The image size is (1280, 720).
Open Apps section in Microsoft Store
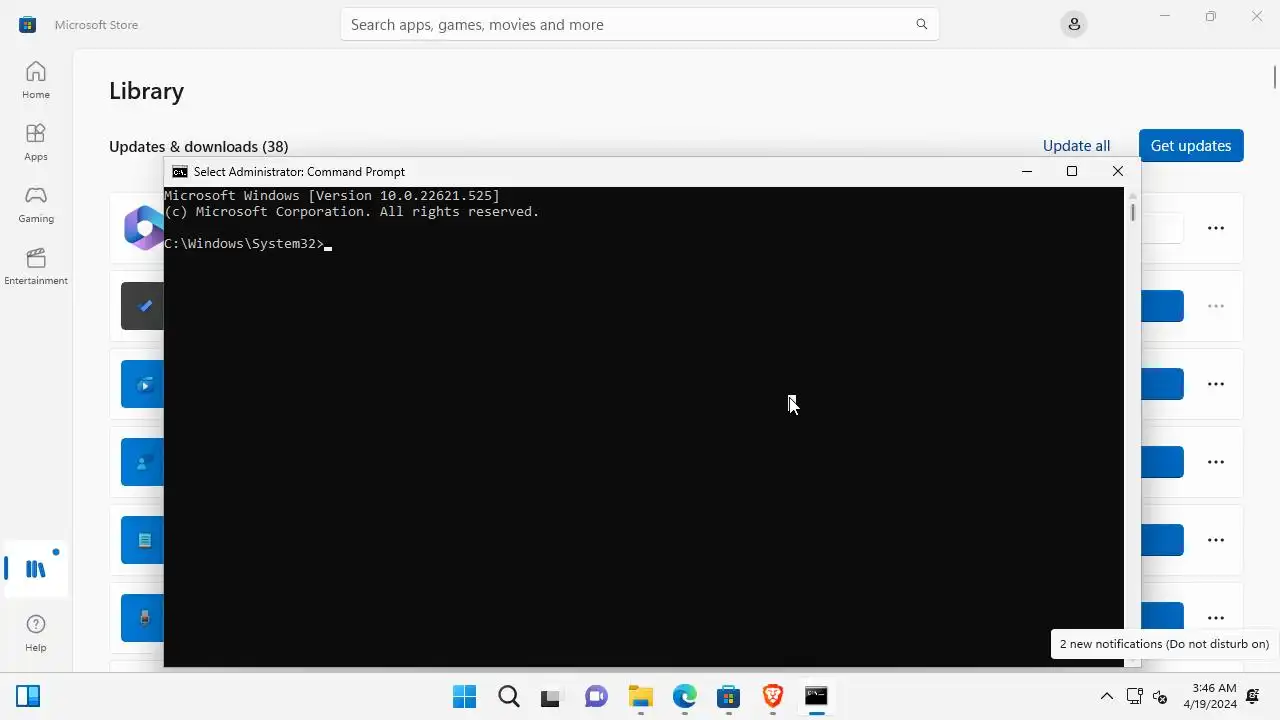(x=36, y=142)
